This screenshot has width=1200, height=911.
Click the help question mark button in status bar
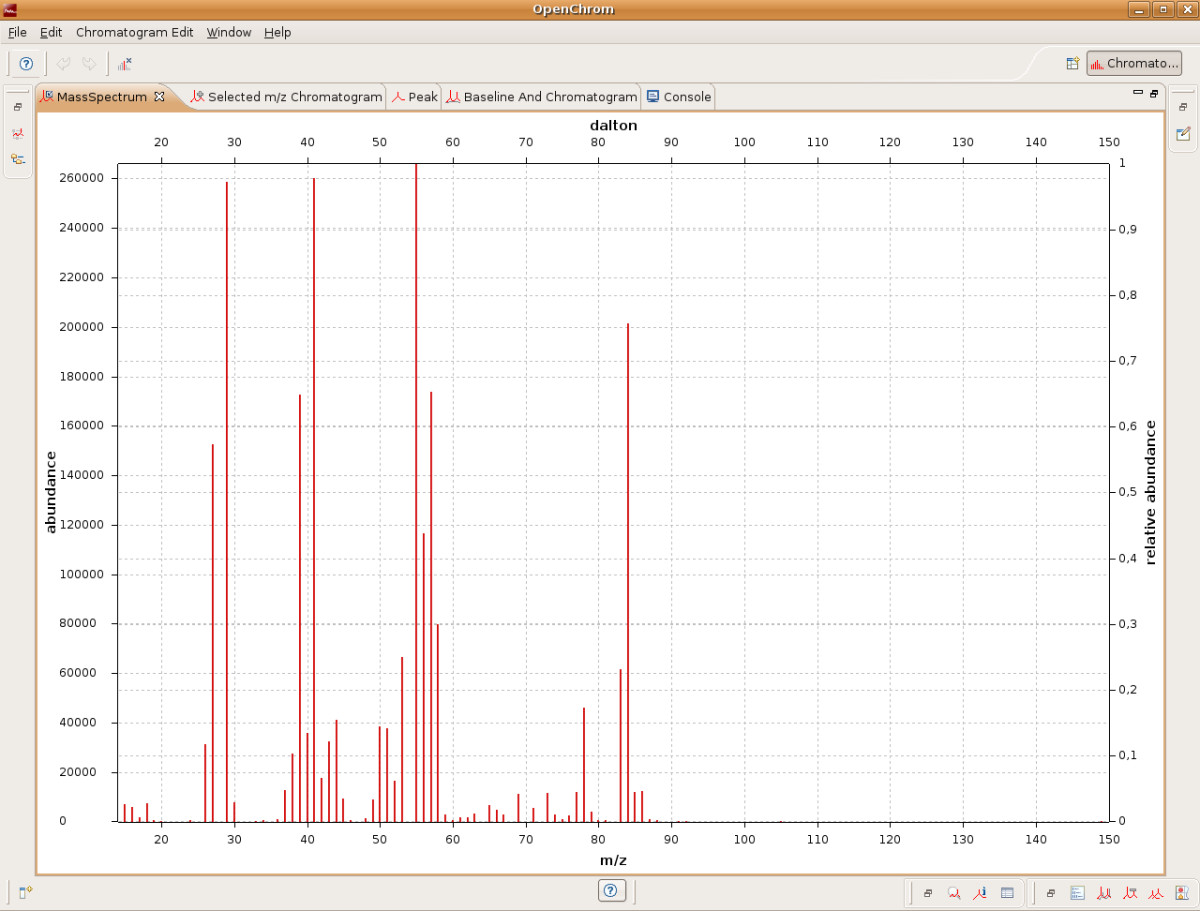point(612,890)
